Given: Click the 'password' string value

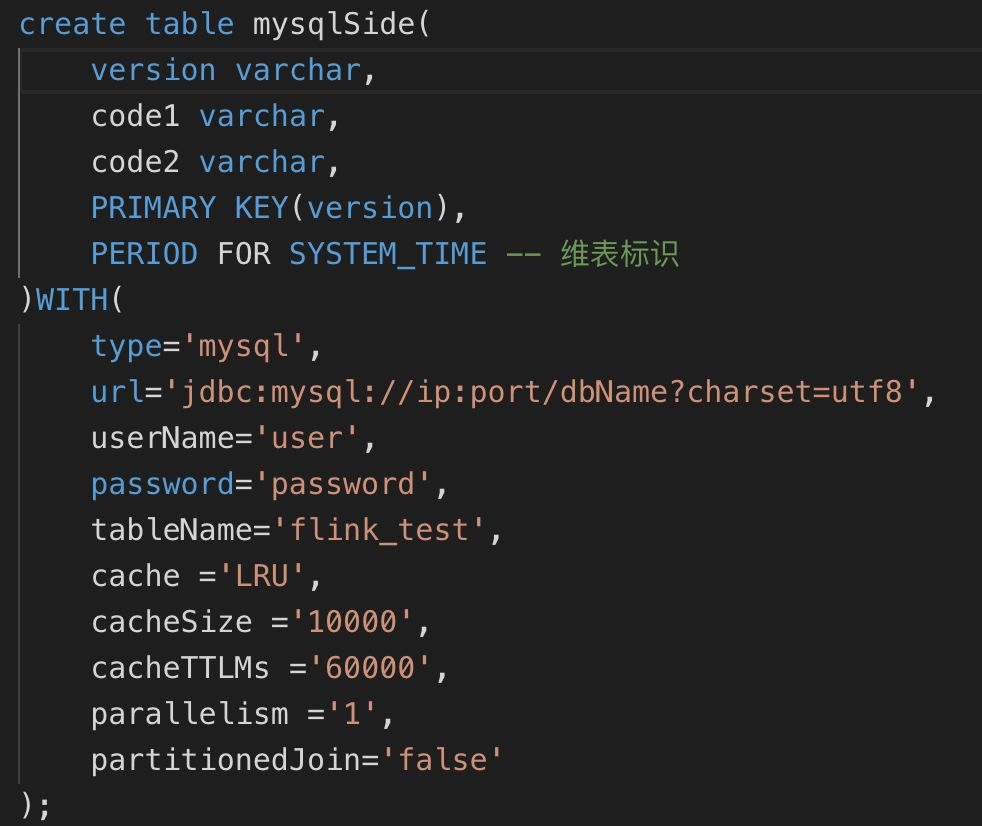Looking at the screenshot, I should pos(342,485).
